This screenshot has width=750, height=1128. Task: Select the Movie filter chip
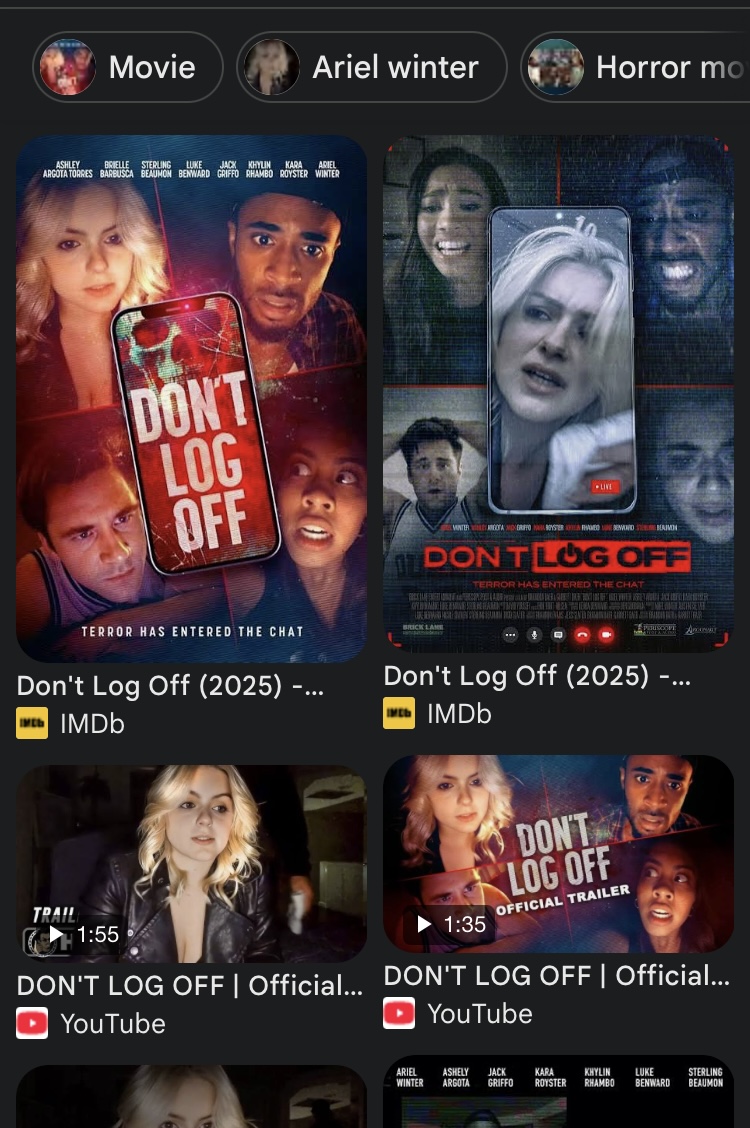pyautogui.click(x=128, y=68)
